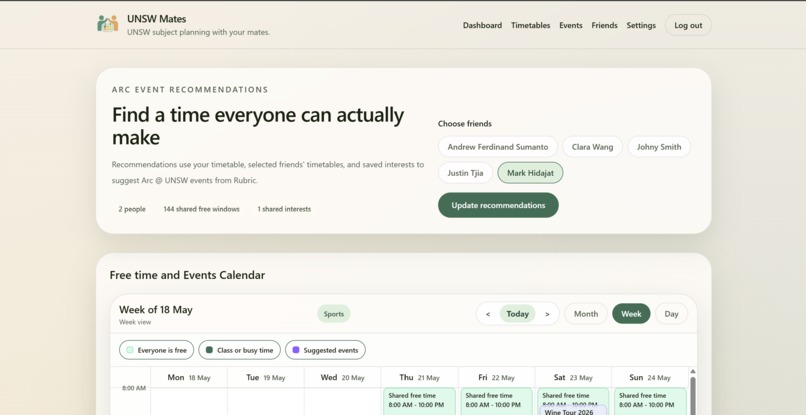Select friend Clara Wang

pyautogui.click(x=592, y=147)
